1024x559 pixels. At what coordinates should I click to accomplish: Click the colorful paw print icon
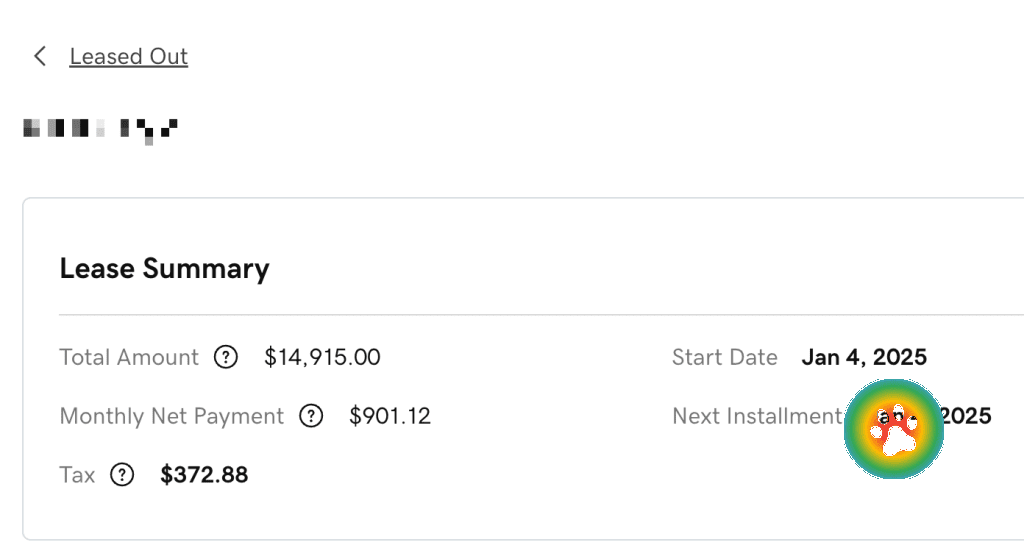(894, 429)
